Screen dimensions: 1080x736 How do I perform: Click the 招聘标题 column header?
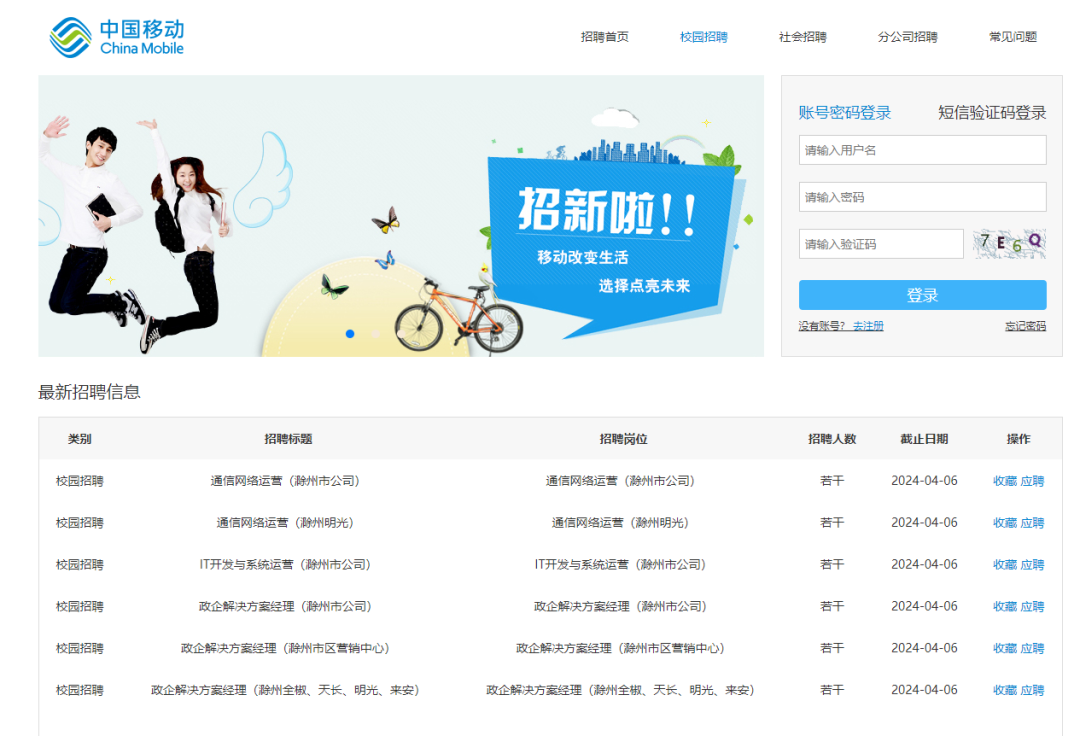pos(289,439)
